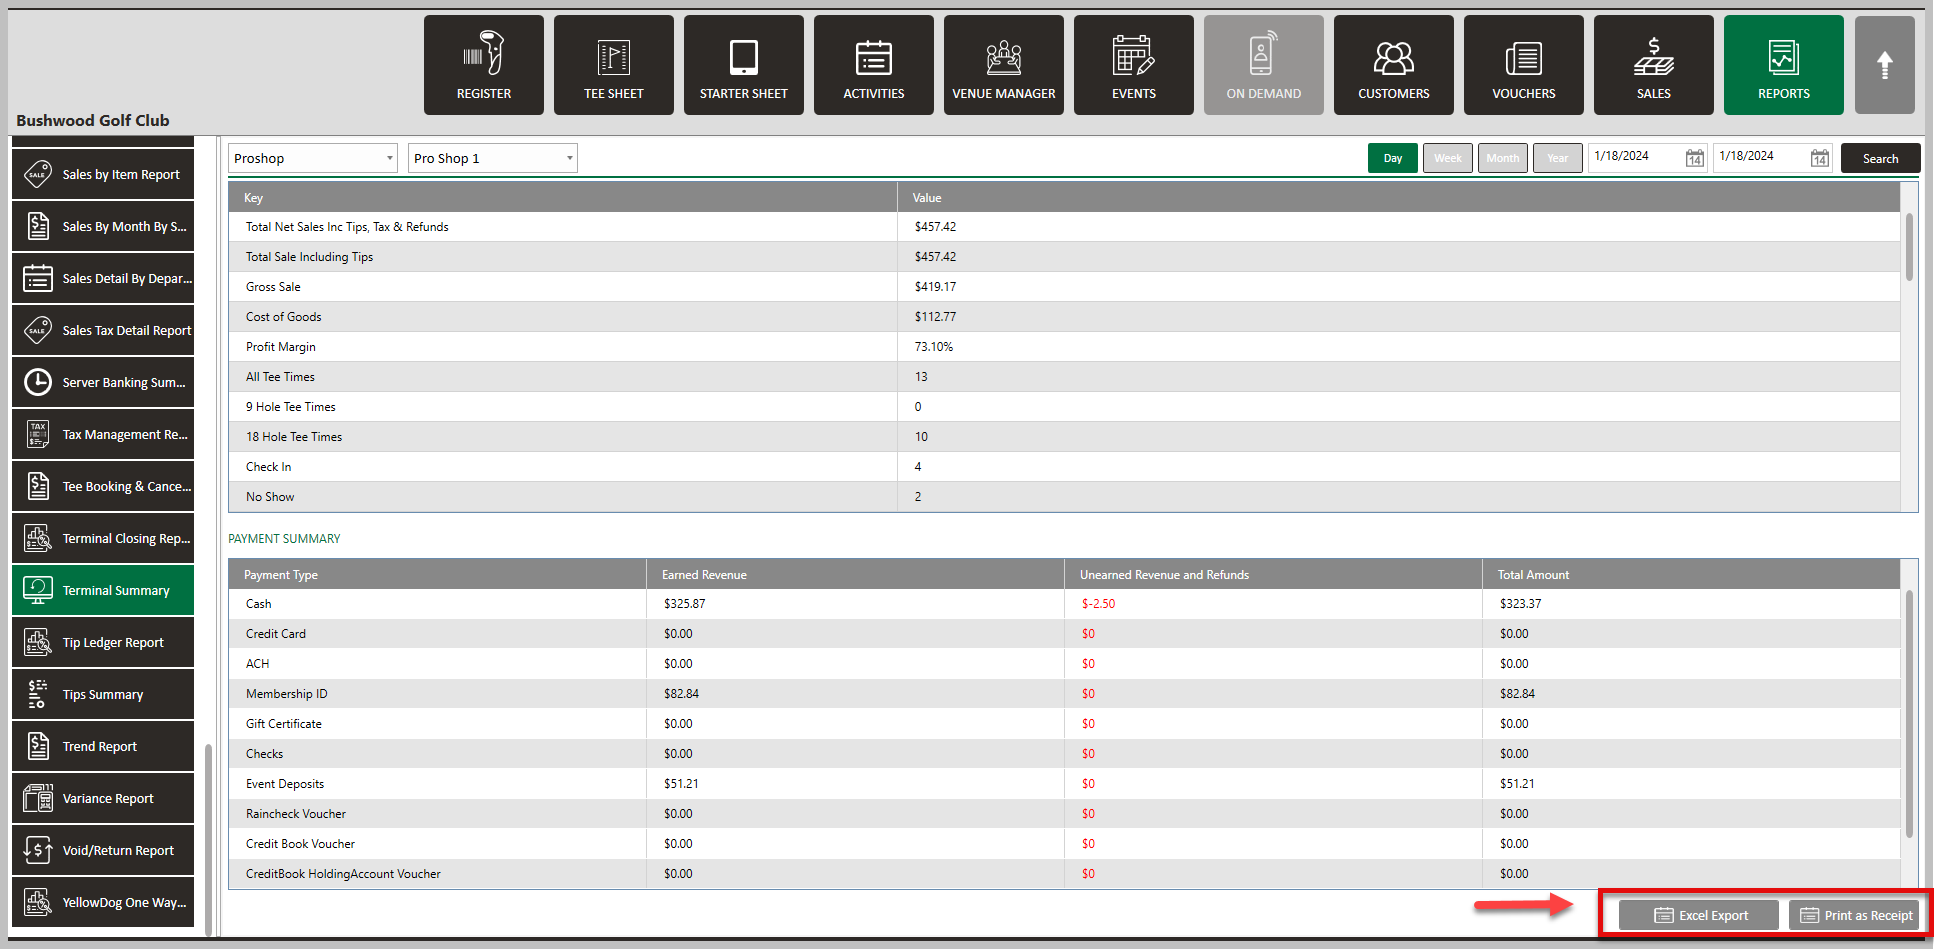Screen dimensions: 1934x949
Task: Select the Week range toggle
Action: 1448,158
